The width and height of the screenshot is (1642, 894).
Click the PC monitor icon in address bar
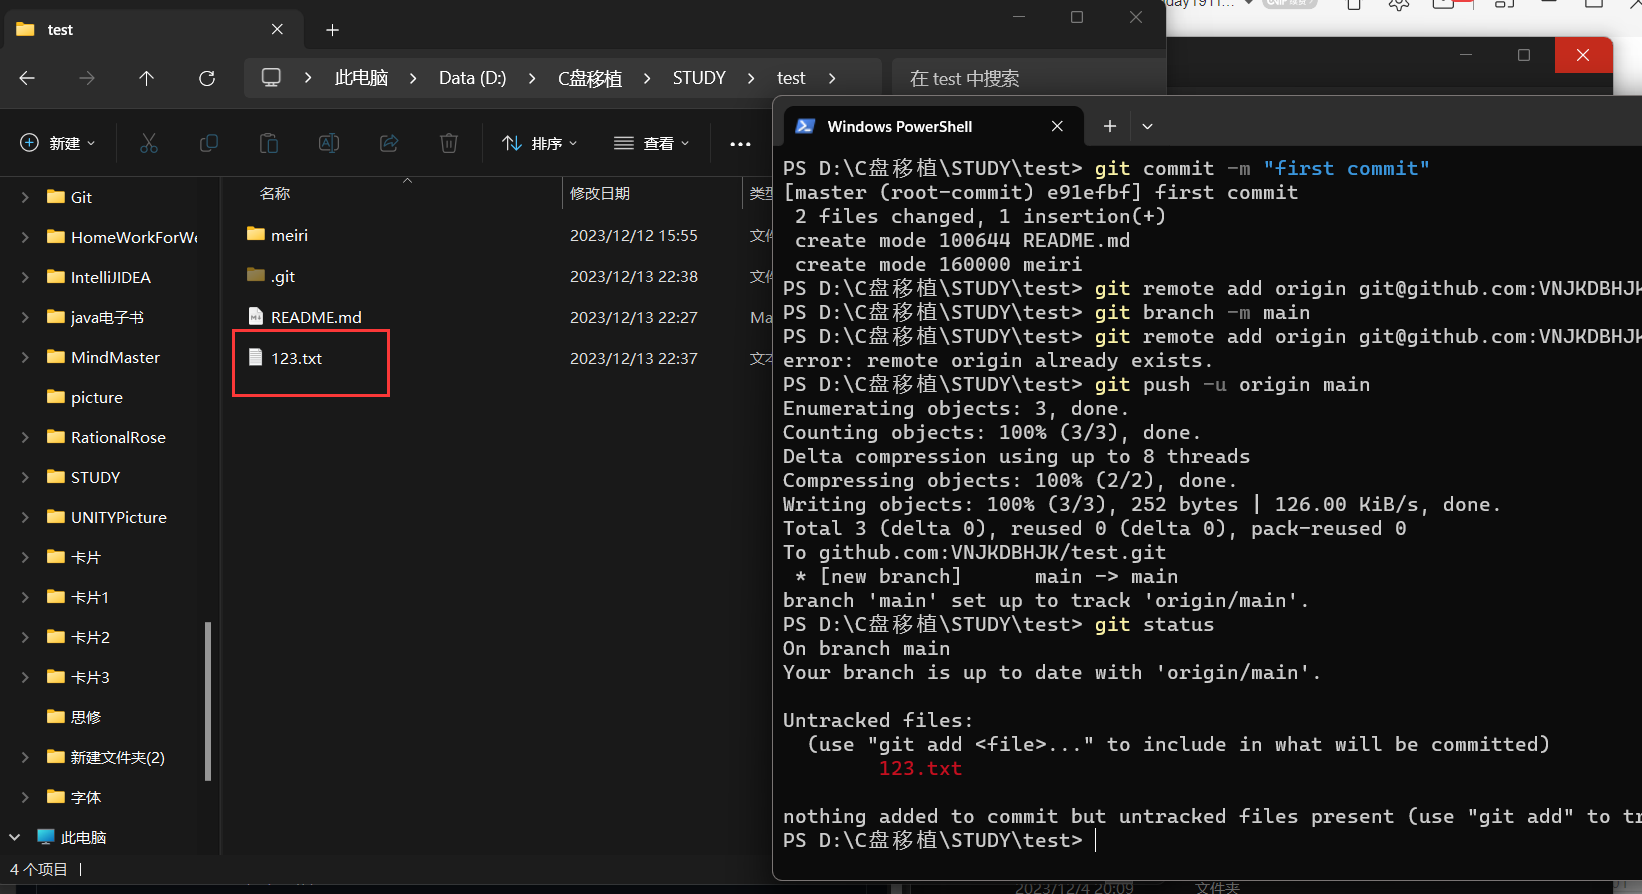point(271,78)
